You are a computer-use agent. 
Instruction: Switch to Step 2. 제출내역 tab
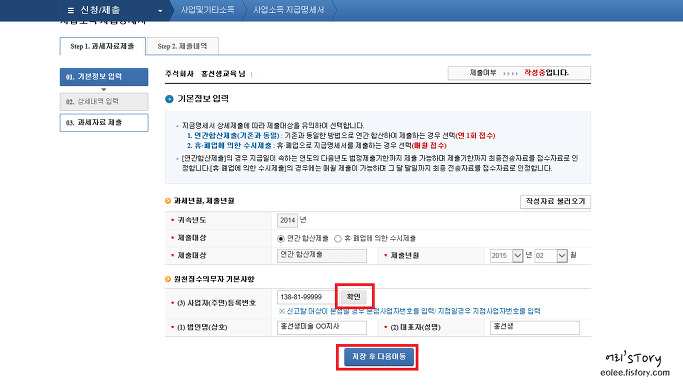click(182, 46)
